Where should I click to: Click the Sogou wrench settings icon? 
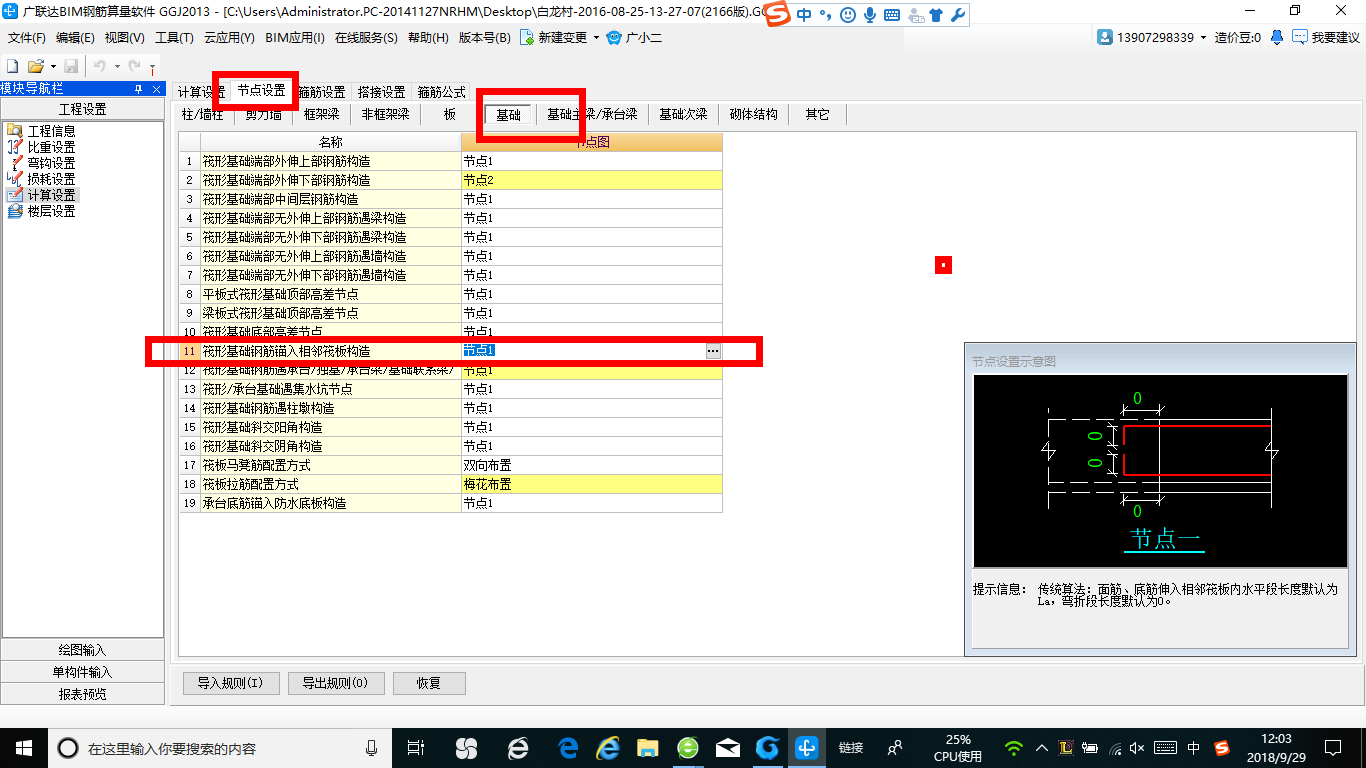[957, 15]
